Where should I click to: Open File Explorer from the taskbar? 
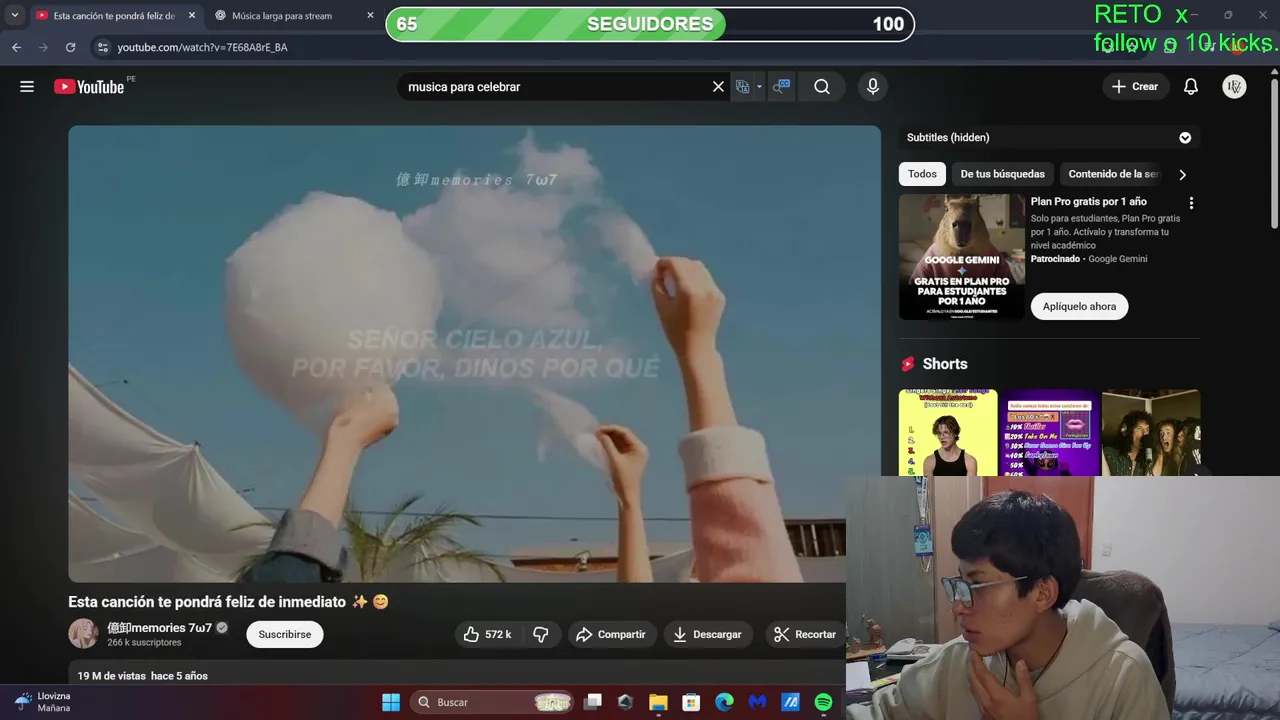tap(658, 702)
